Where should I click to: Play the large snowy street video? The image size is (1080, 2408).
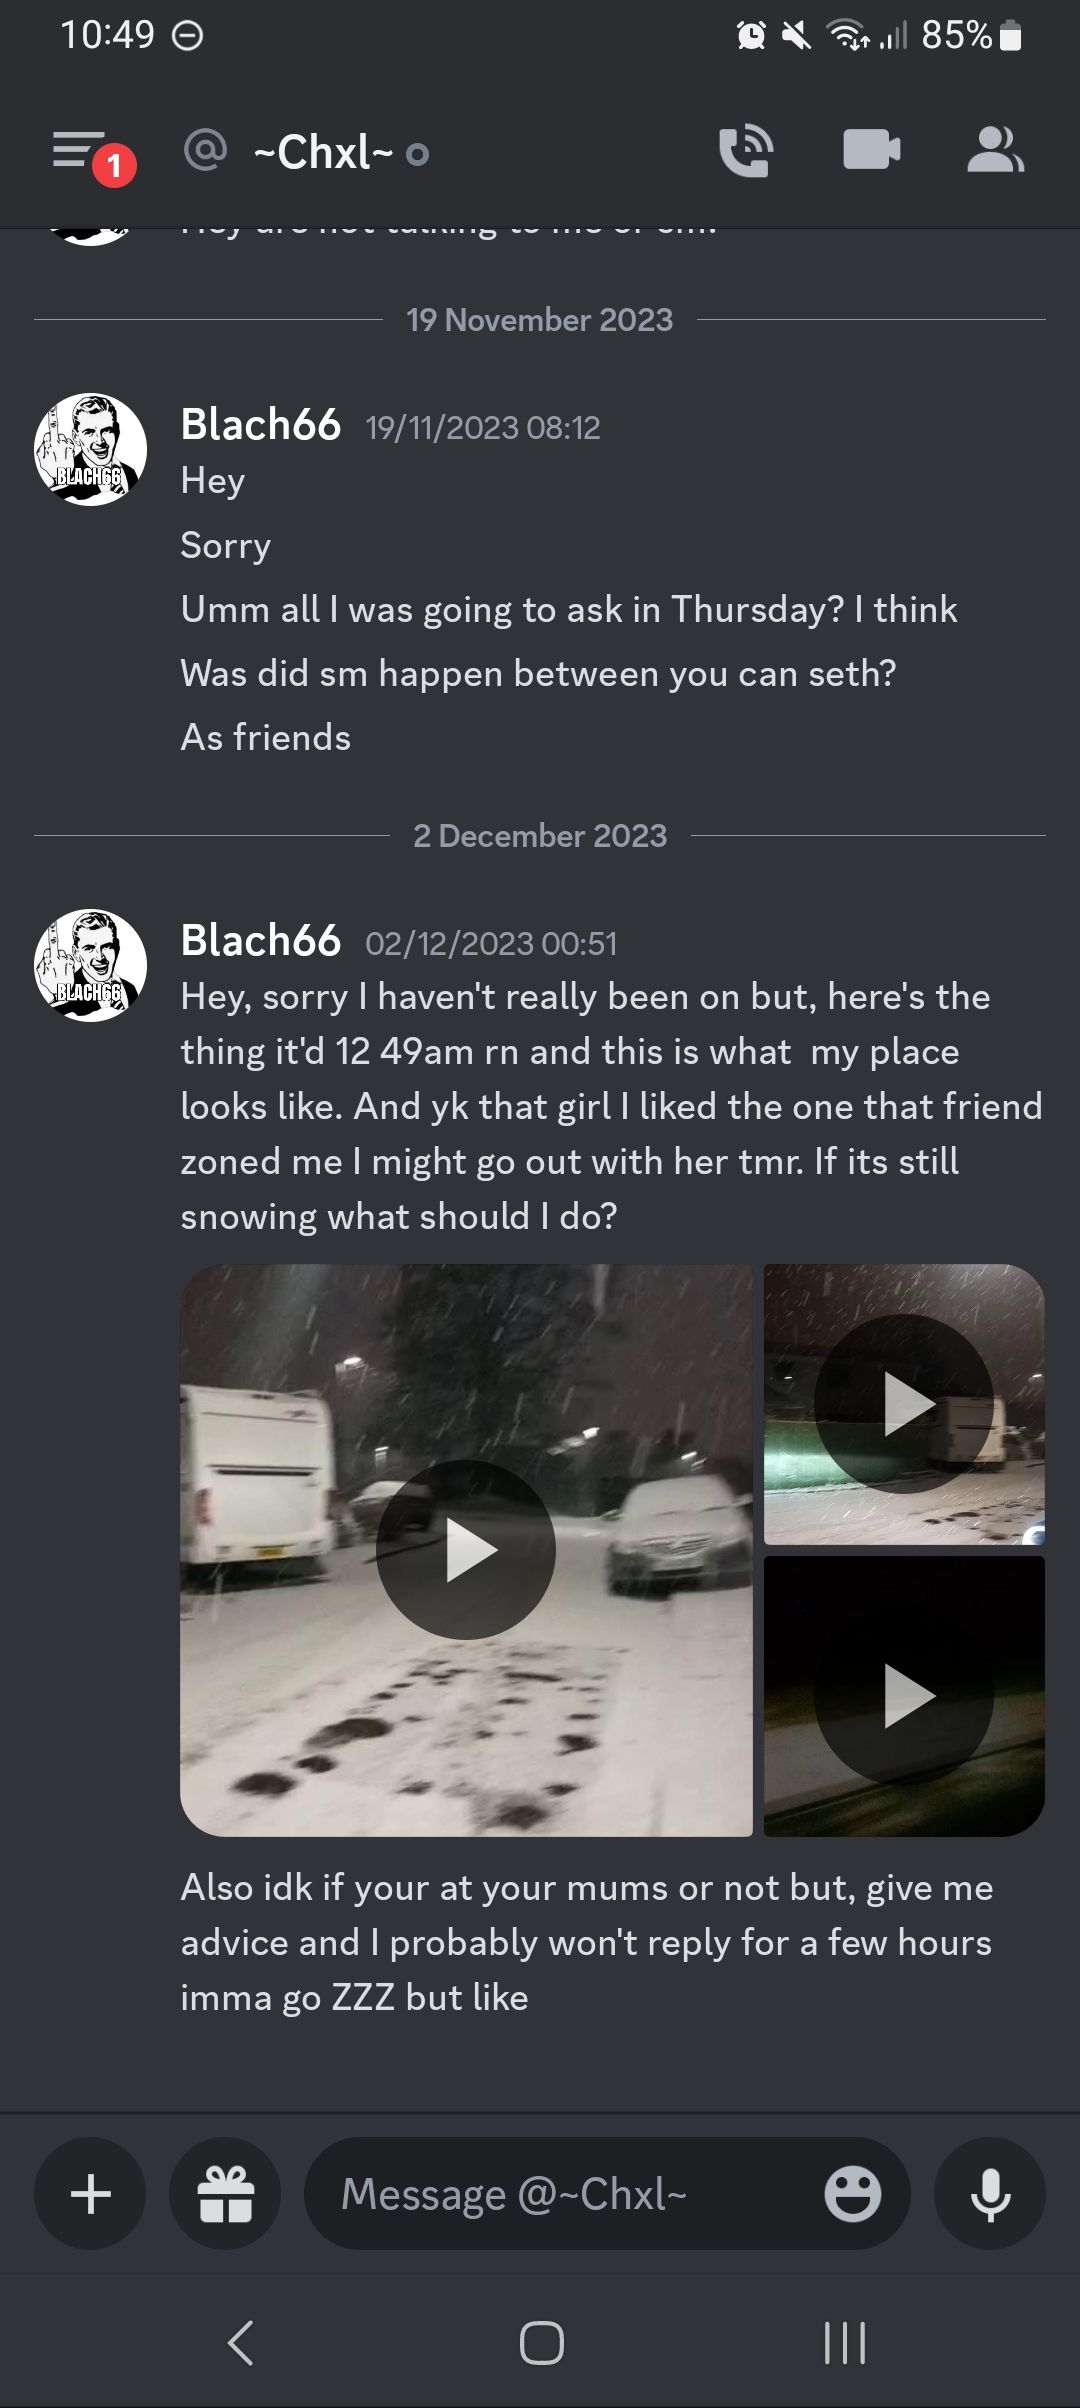[466, 1550]
